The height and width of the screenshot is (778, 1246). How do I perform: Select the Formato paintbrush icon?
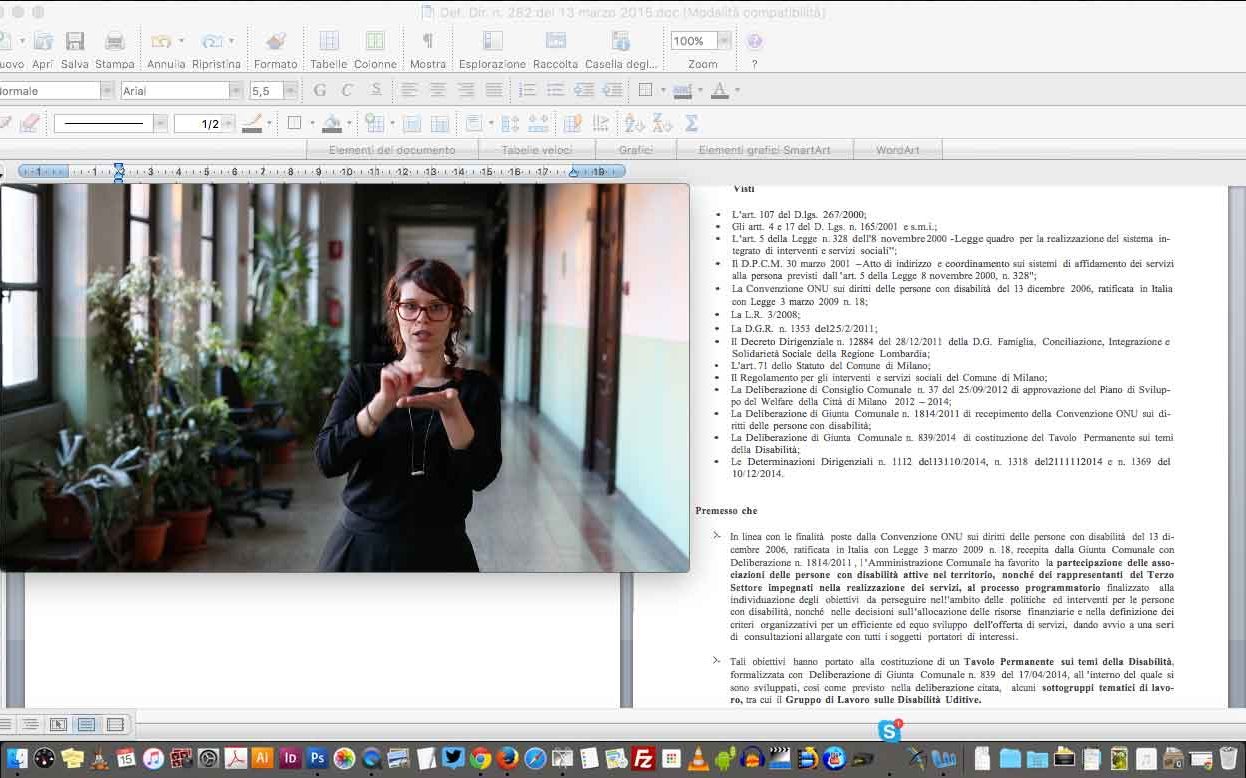(x=275, y=42)
